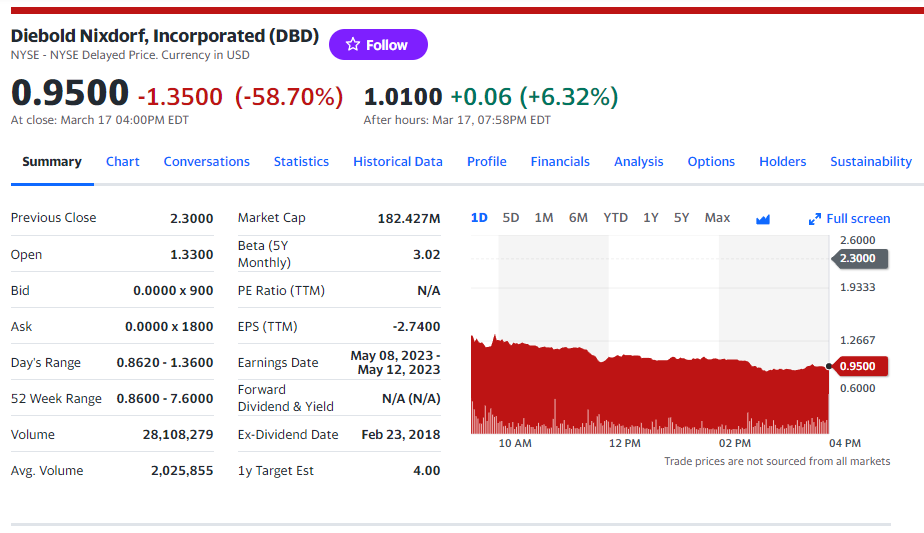Click the Open value 1.3300
Image resolution: width=924 pixels, height=533 pixels.
coord(192,255)
